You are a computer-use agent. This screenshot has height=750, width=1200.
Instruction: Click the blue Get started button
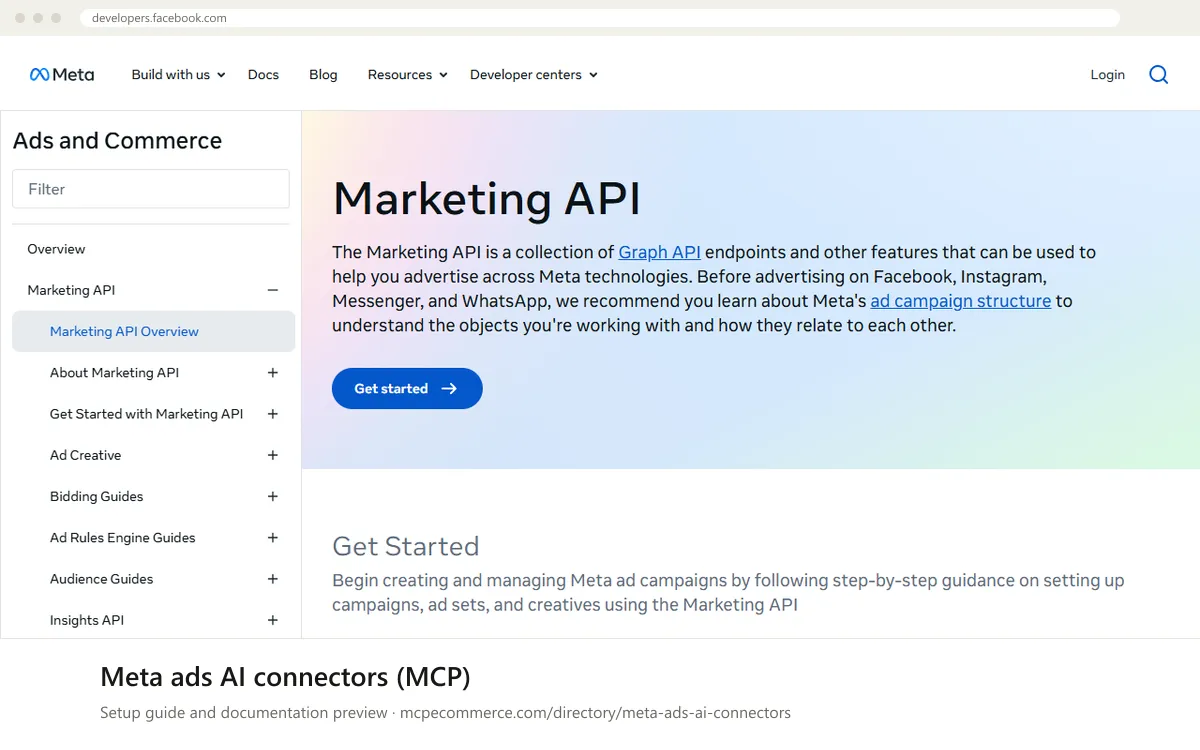[407, 389]
